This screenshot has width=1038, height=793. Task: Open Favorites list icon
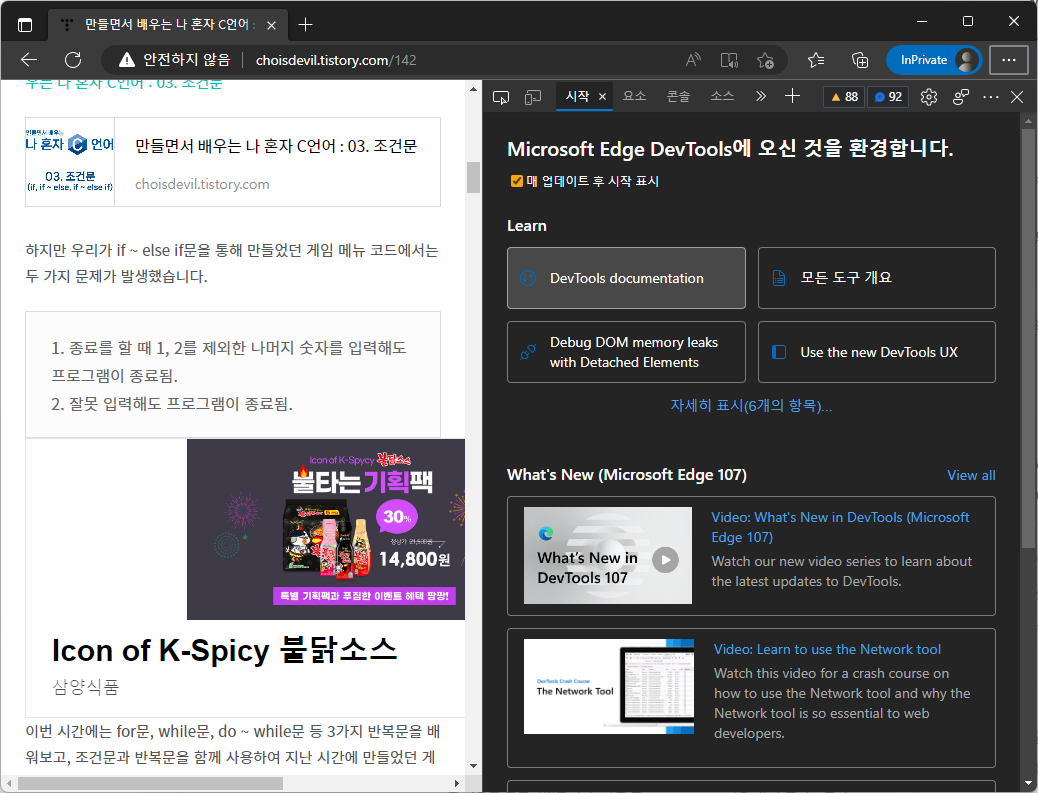click(816, 60)
